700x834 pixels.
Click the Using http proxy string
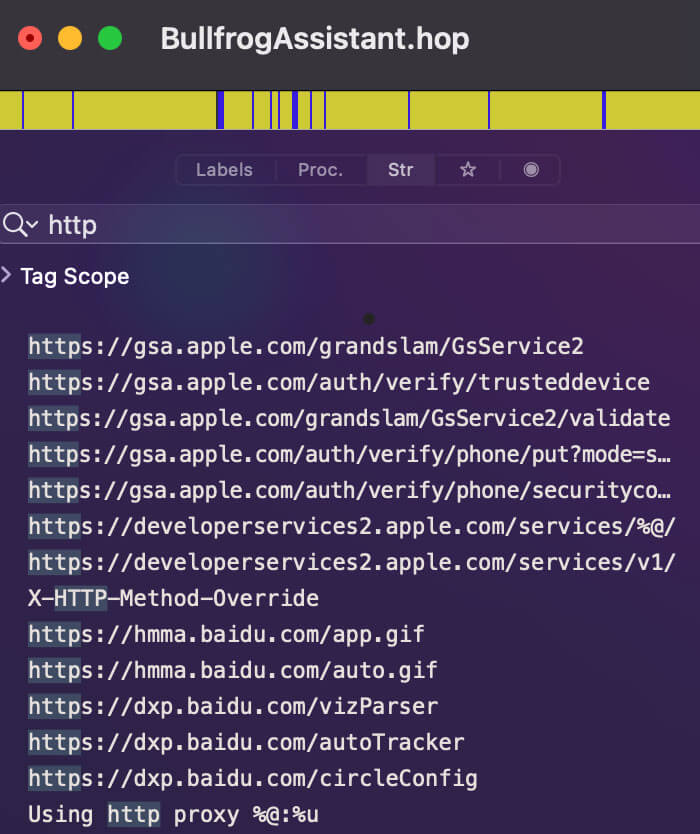pyautogui.click(x=173, y=815)
